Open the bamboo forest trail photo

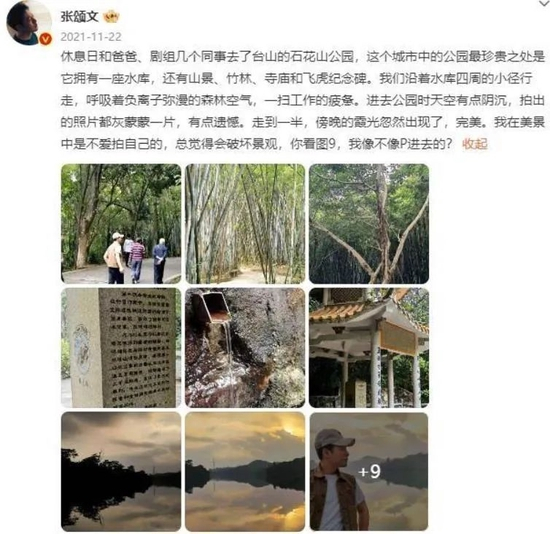pyautogui.click(x=245, y=224)
